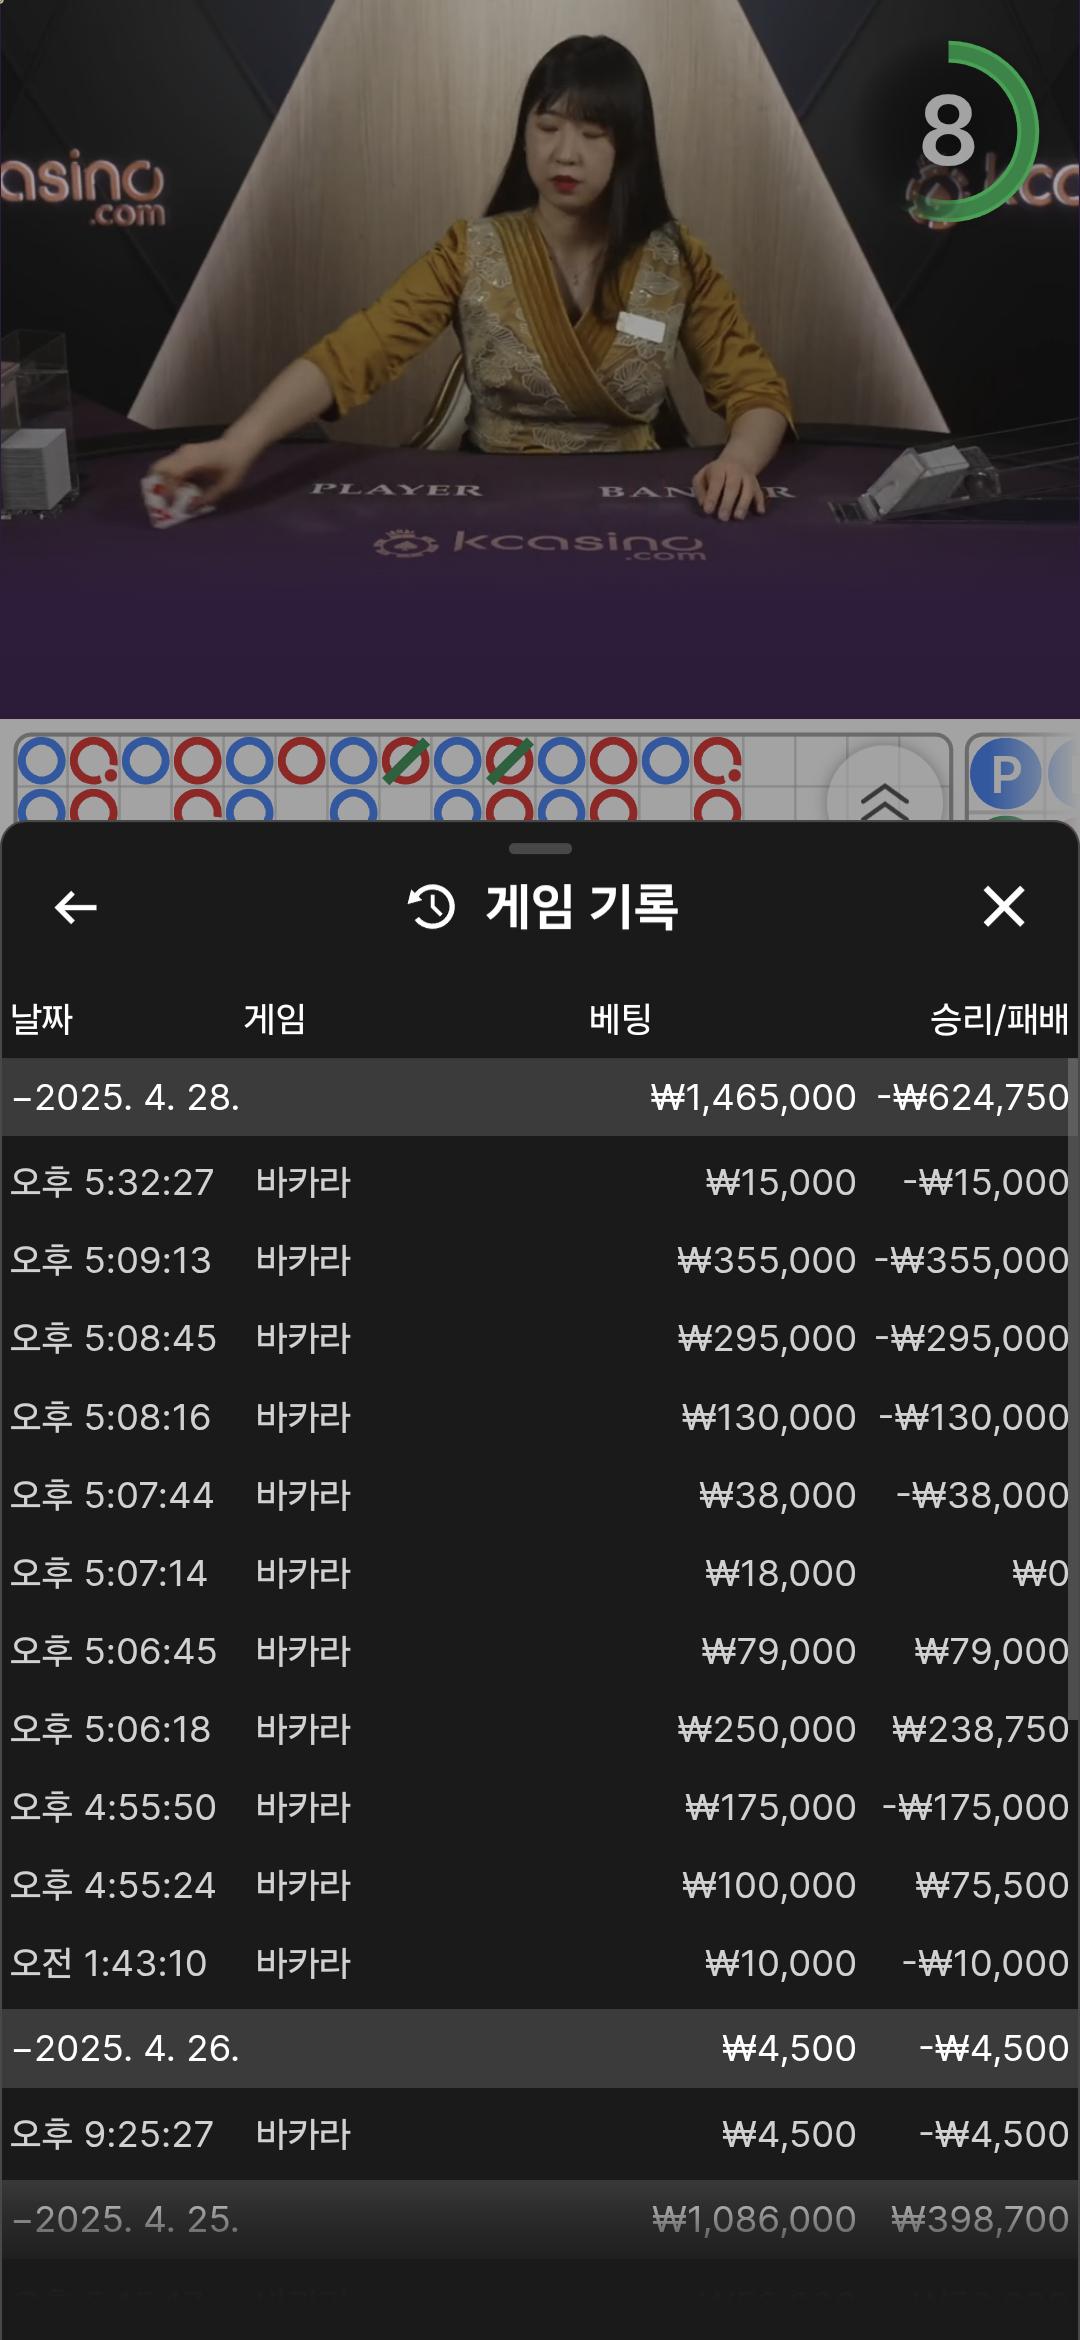Image resolution: width=1080 pixels, height=2340 pixels.
Task: Select the 오전 1:43:10 baccarat entry
Action: click(540, 1963)
